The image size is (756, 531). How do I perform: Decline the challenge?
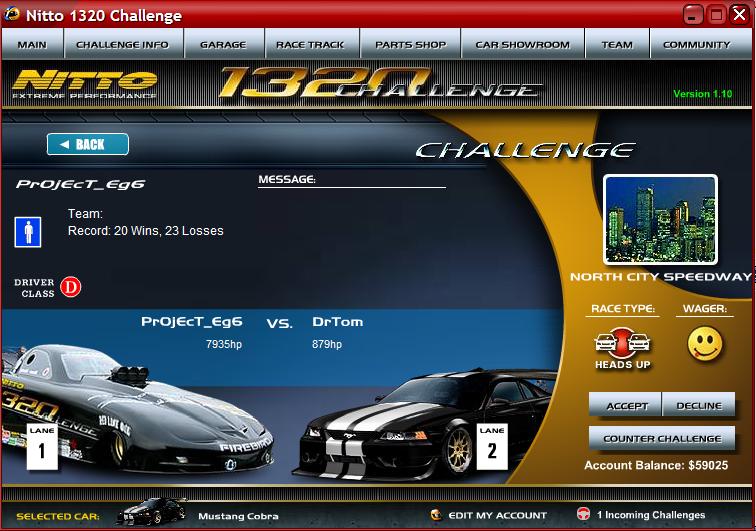pos(699,405)
